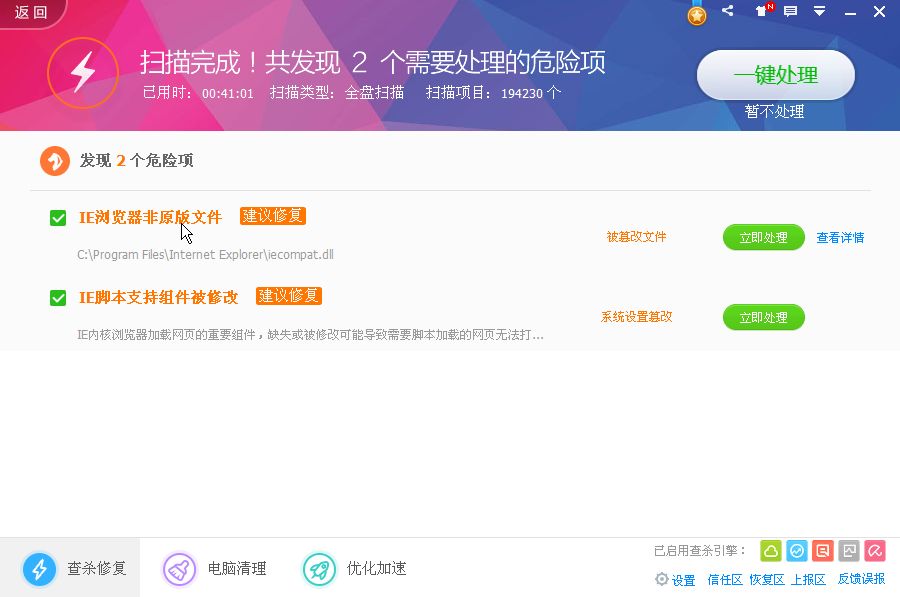The height and width of the screenshot is (597, 900).
Task: Open feedback via the message bubble icon
Action: click(790, 12)
